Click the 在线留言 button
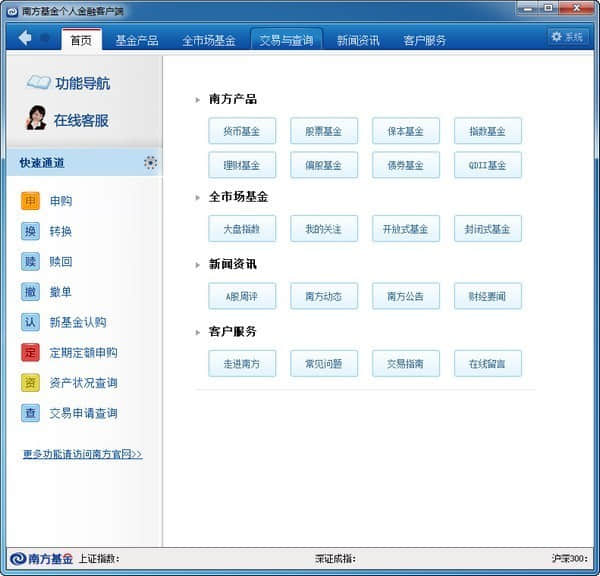This screenshot has height=576, width=600. pyautogui.click(x=488, y=364)
